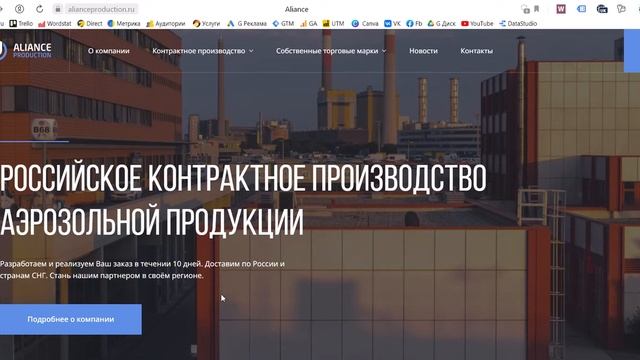Click headline line Аэрозольной продукции
The width and height of the screenshot is (640, 360).
(x=152, y=222)
